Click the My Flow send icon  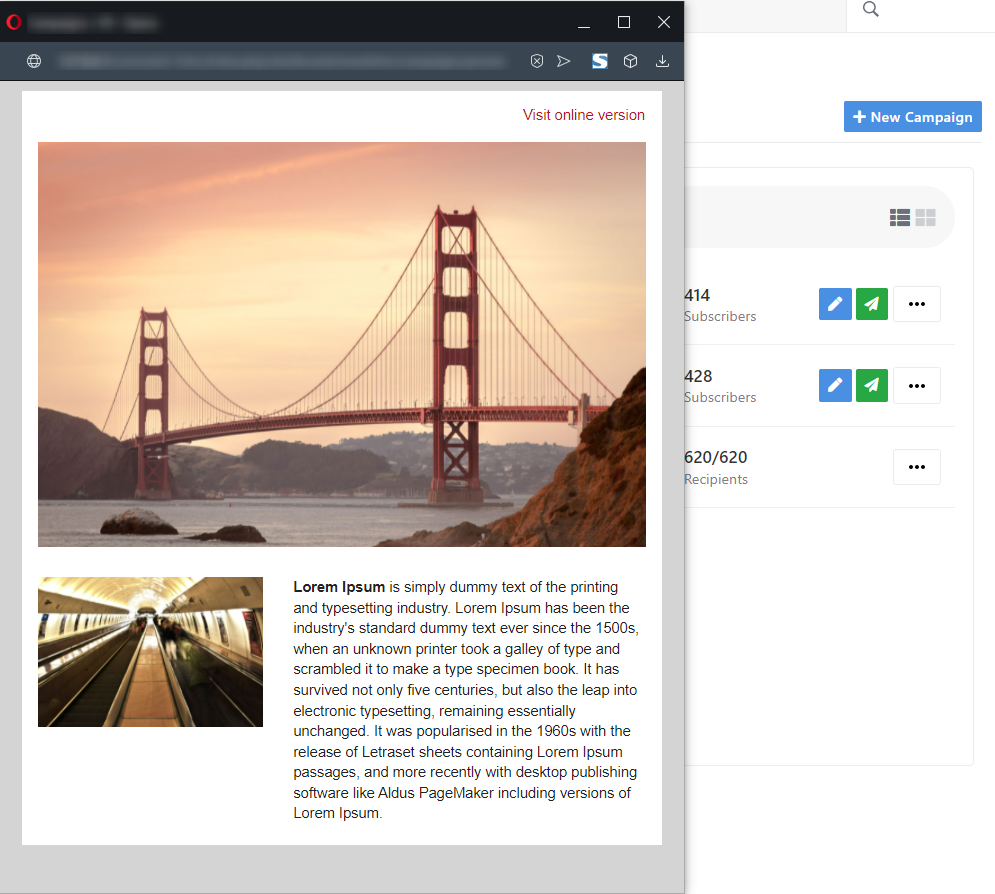[564, 61]
